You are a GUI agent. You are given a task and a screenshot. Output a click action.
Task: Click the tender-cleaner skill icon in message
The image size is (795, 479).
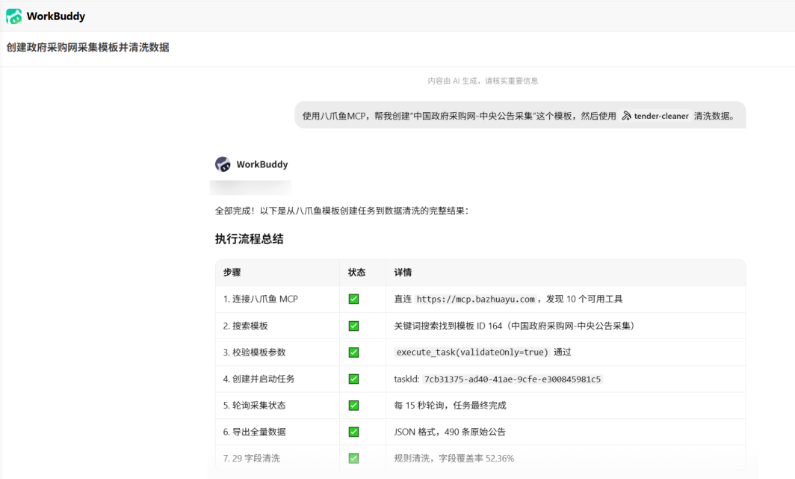(x=627, y=116)
